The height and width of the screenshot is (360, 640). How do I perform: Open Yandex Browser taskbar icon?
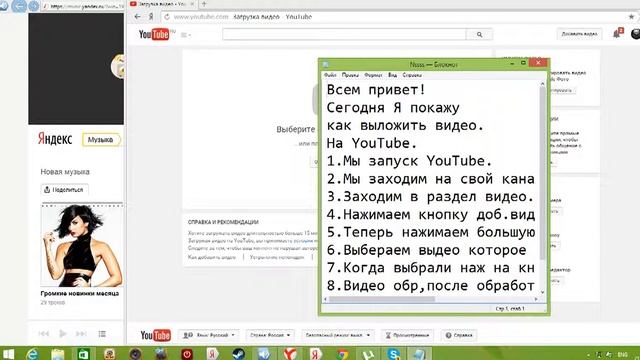click(290, 354)
